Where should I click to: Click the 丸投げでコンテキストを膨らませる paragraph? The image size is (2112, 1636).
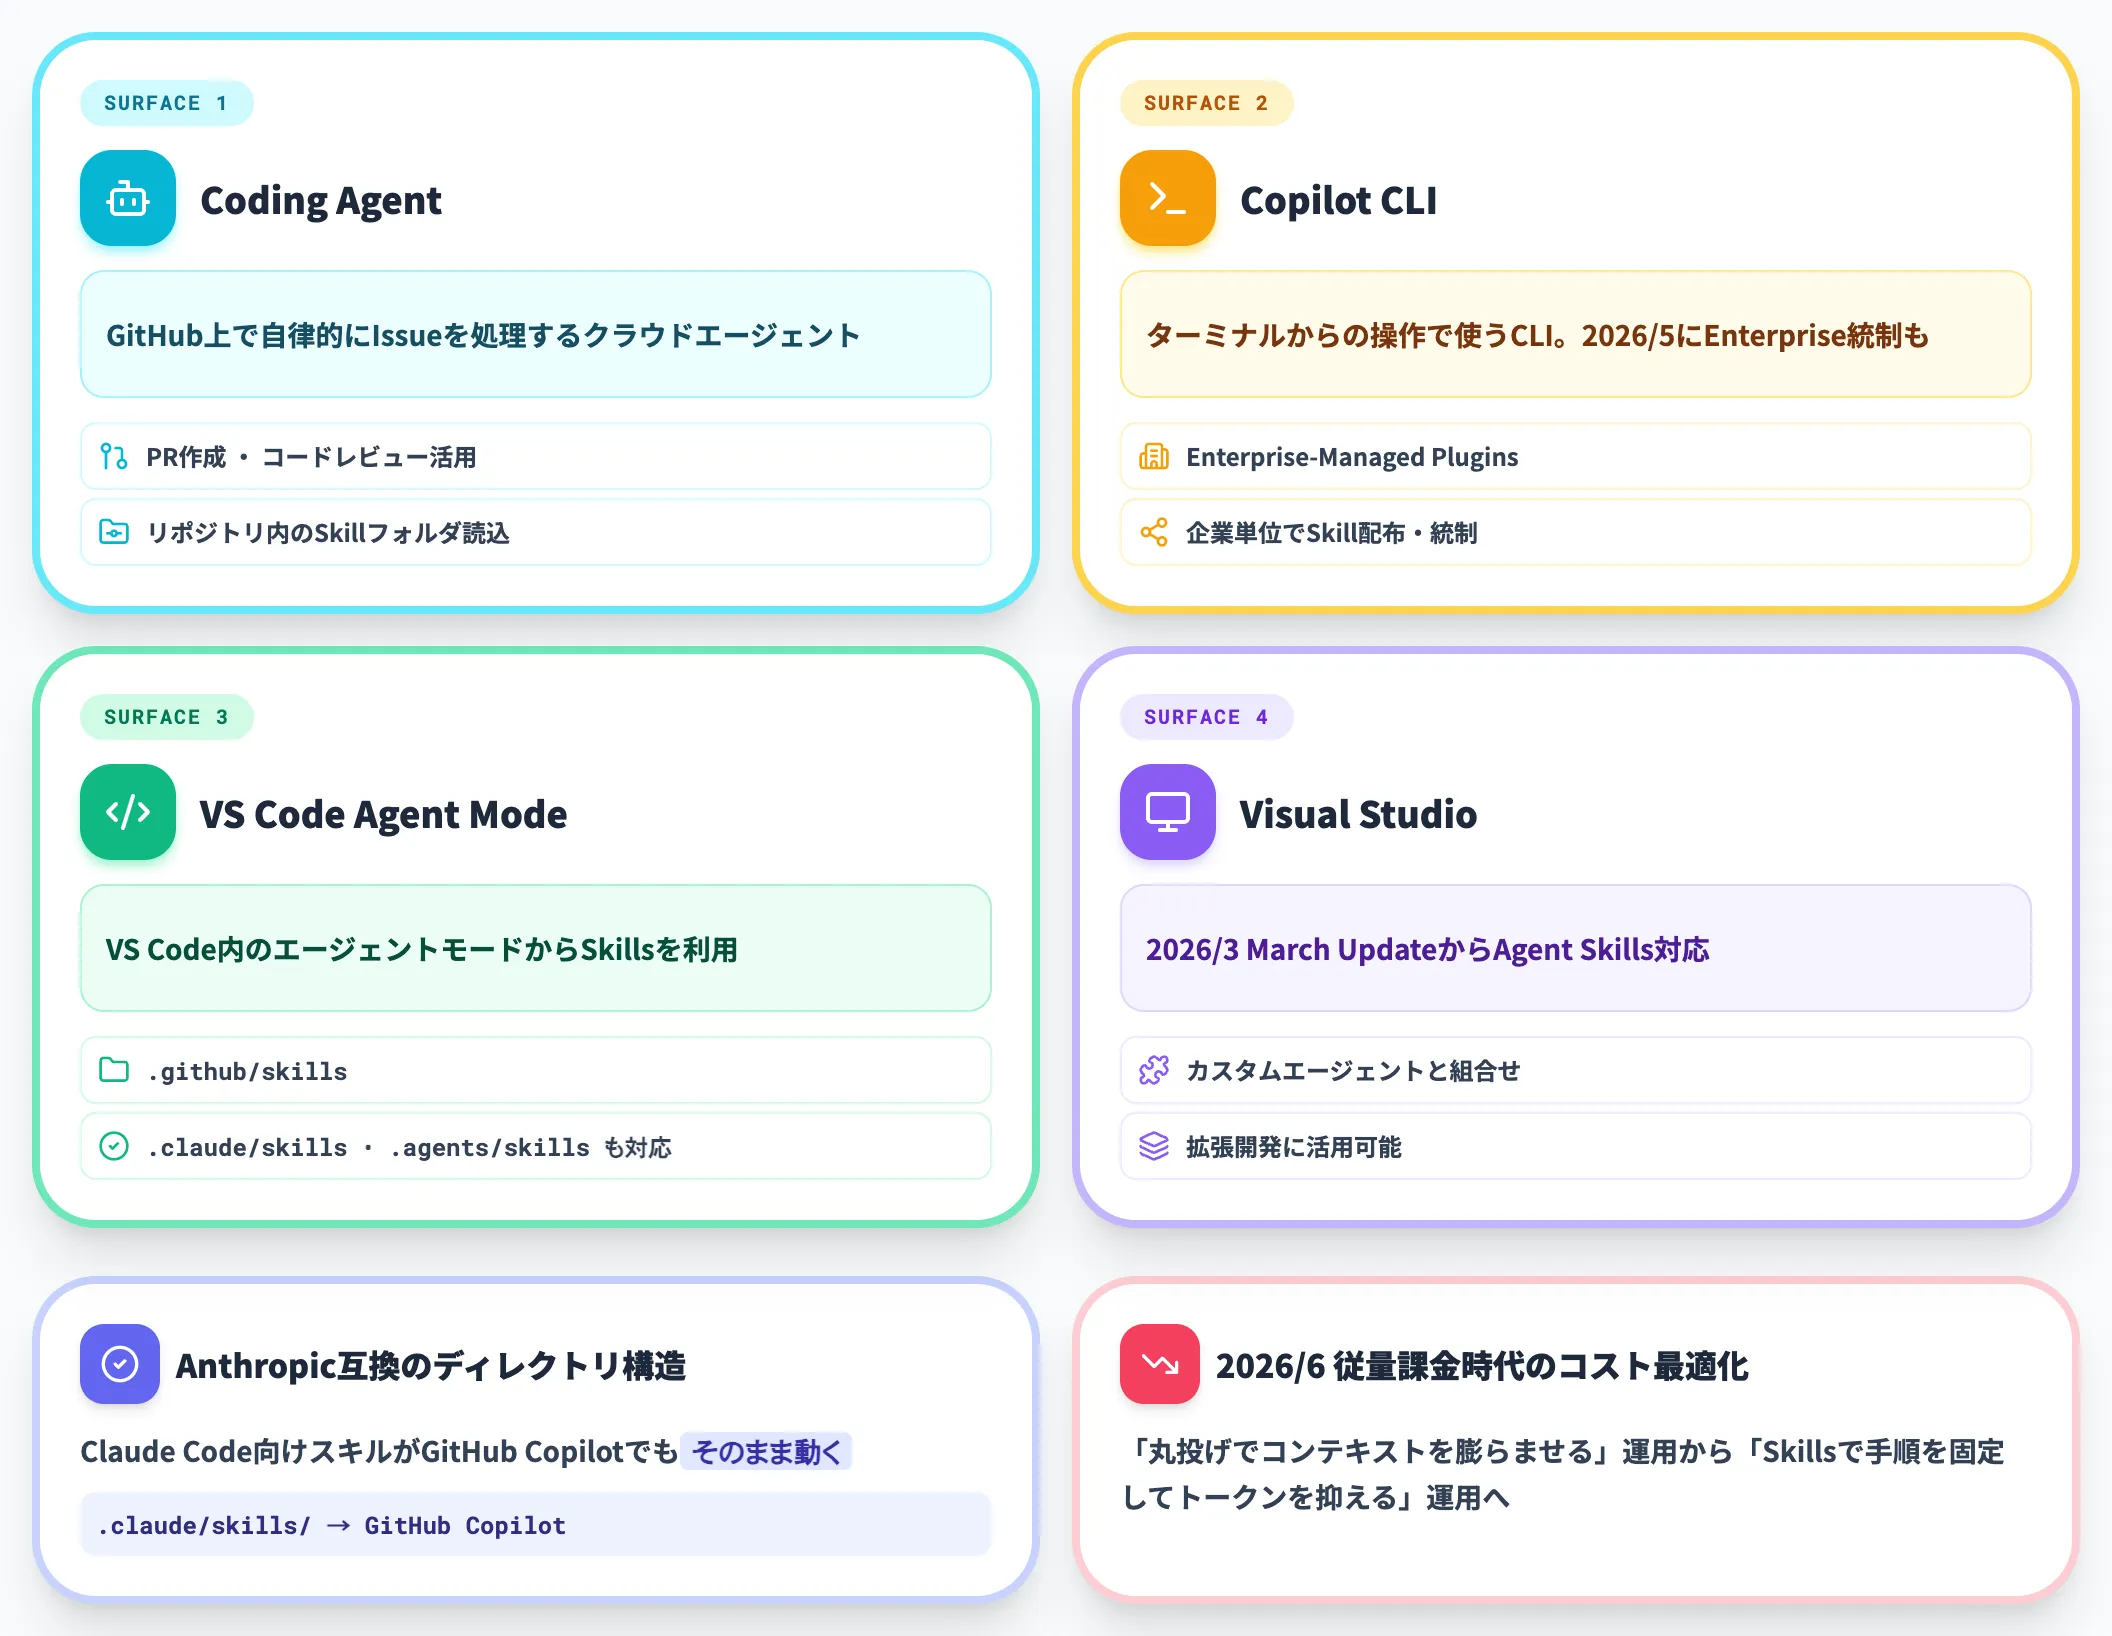(1564, 1474)
